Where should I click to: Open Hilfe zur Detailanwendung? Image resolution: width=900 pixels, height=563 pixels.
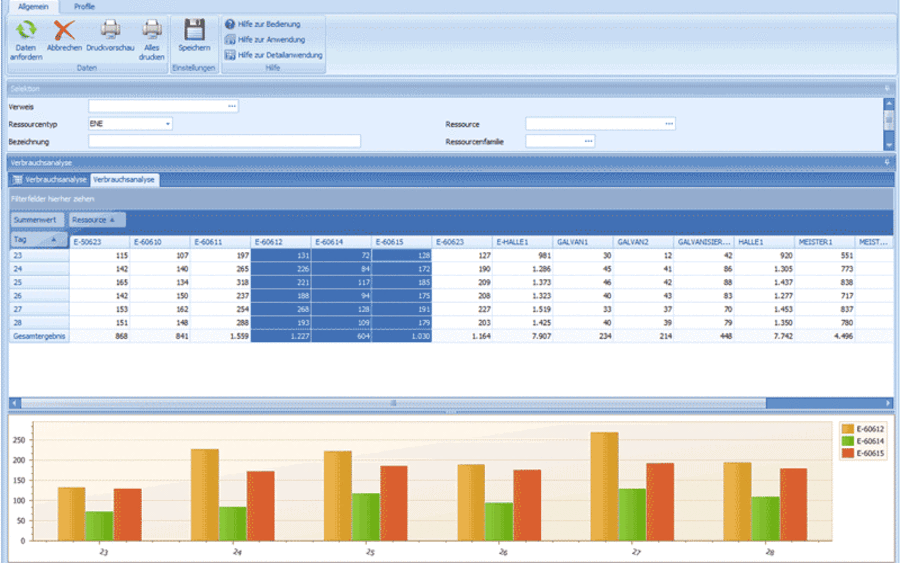click(x=274, y=55)
